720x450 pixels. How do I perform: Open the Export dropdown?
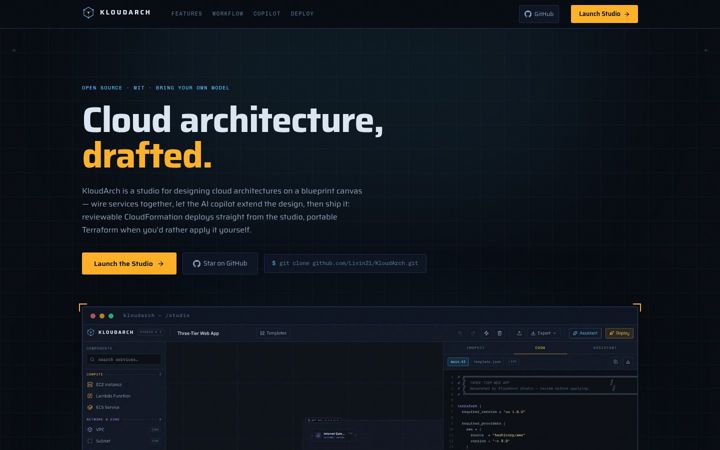[544, 333]
